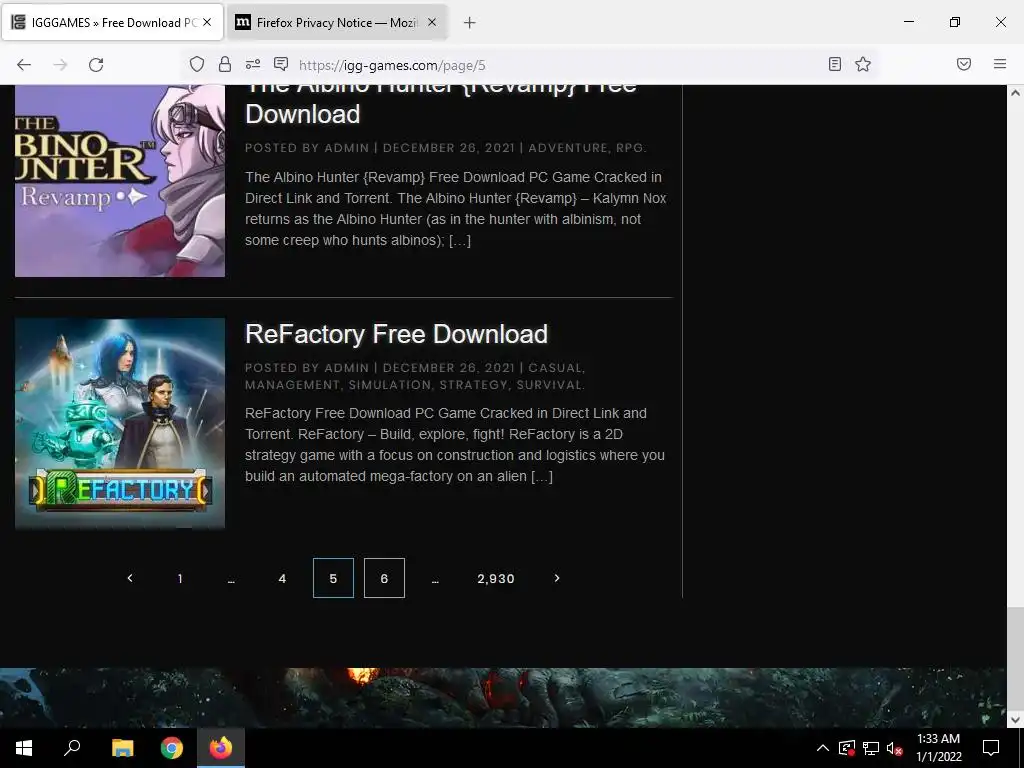
Task: Bookmark this page with the star icon
Action: pos(863,64)
